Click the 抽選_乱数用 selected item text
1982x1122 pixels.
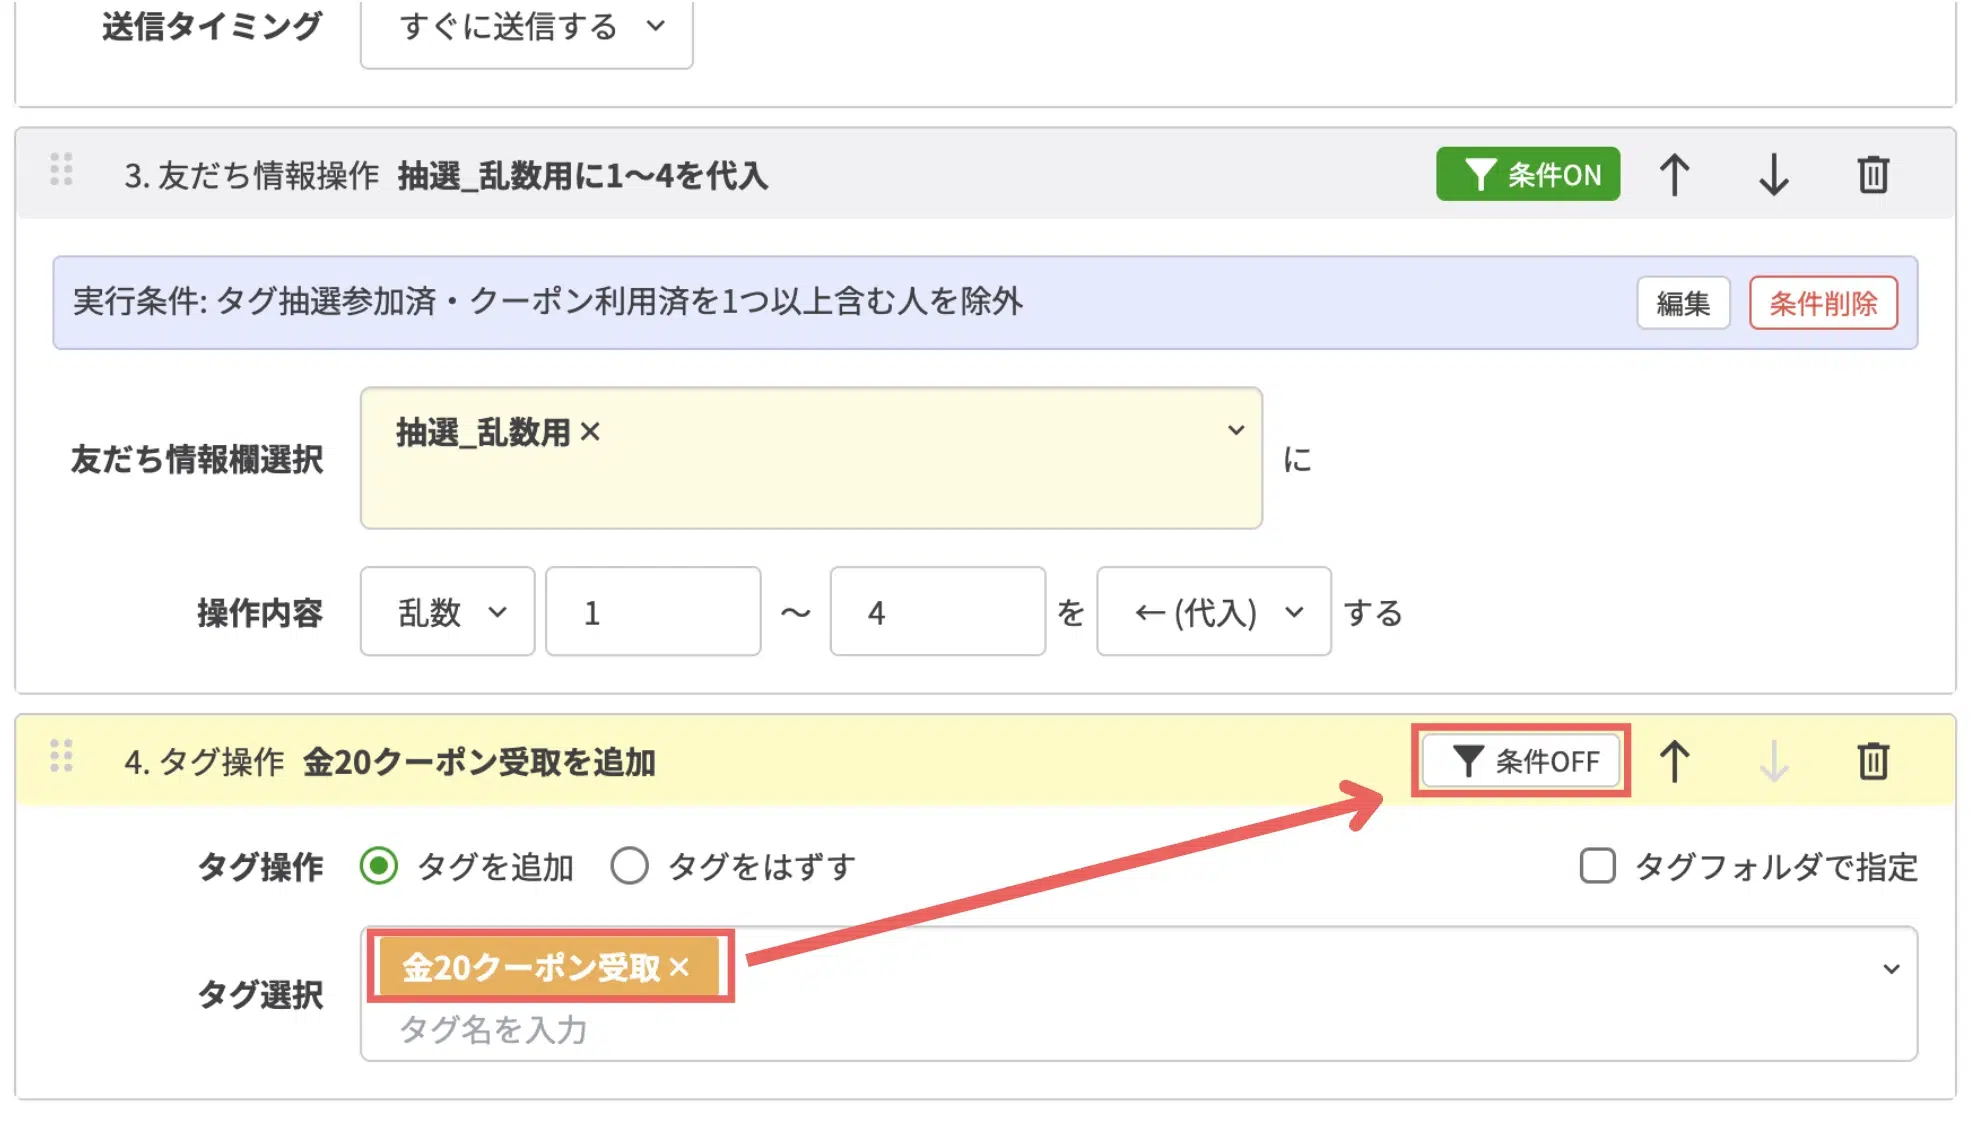[483, 432]
